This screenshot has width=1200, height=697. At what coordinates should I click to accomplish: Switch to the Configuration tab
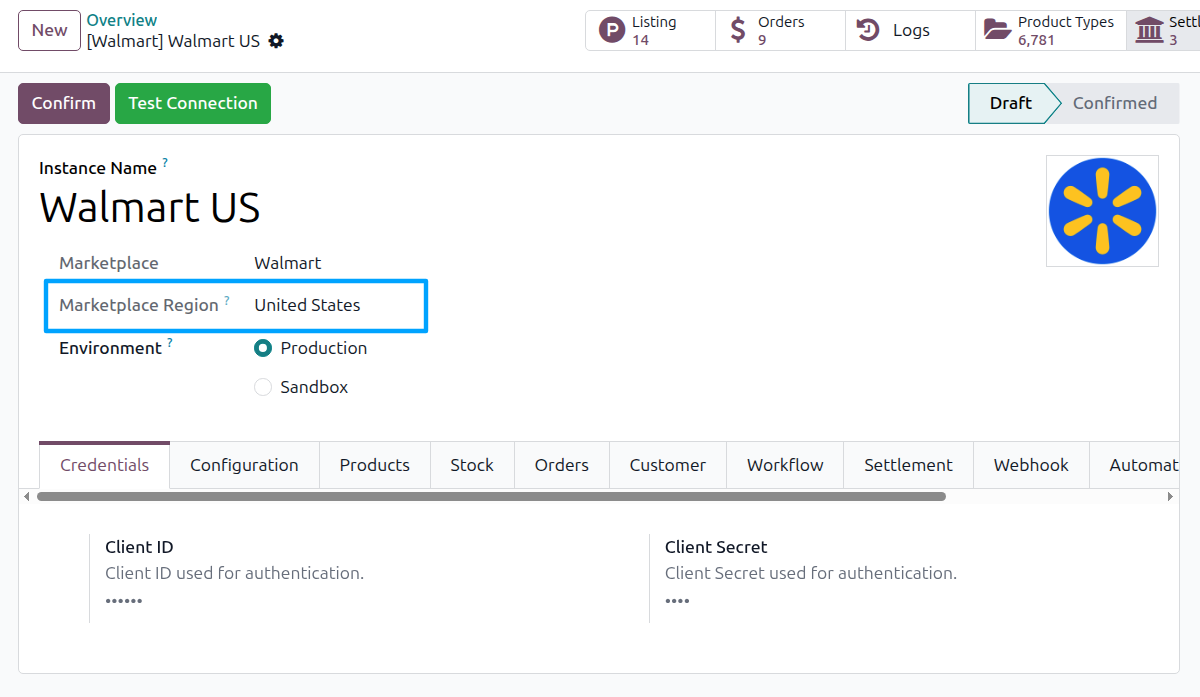pos(244,465)
